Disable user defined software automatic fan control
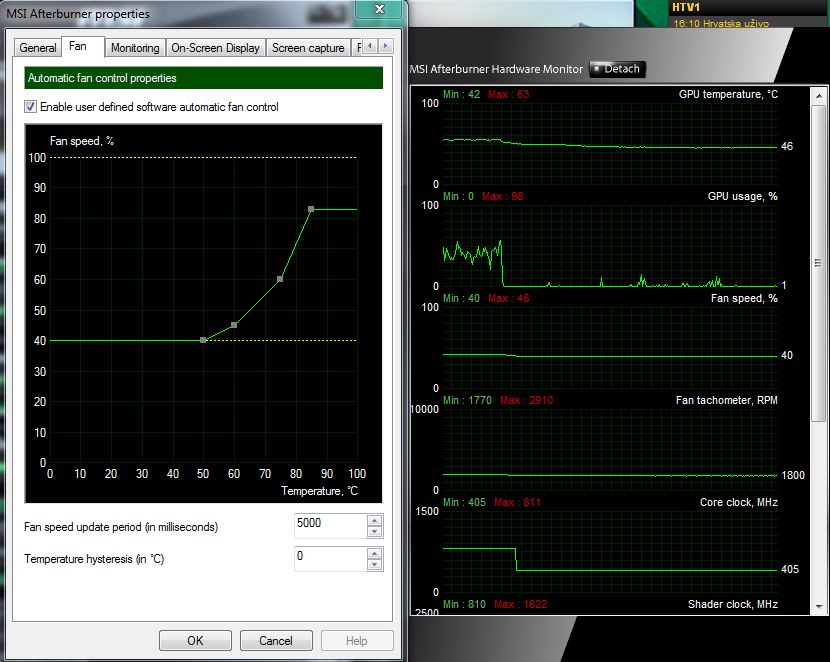This screenshot has height=662, width=830. pyautogui.click(x=31, y=107)
